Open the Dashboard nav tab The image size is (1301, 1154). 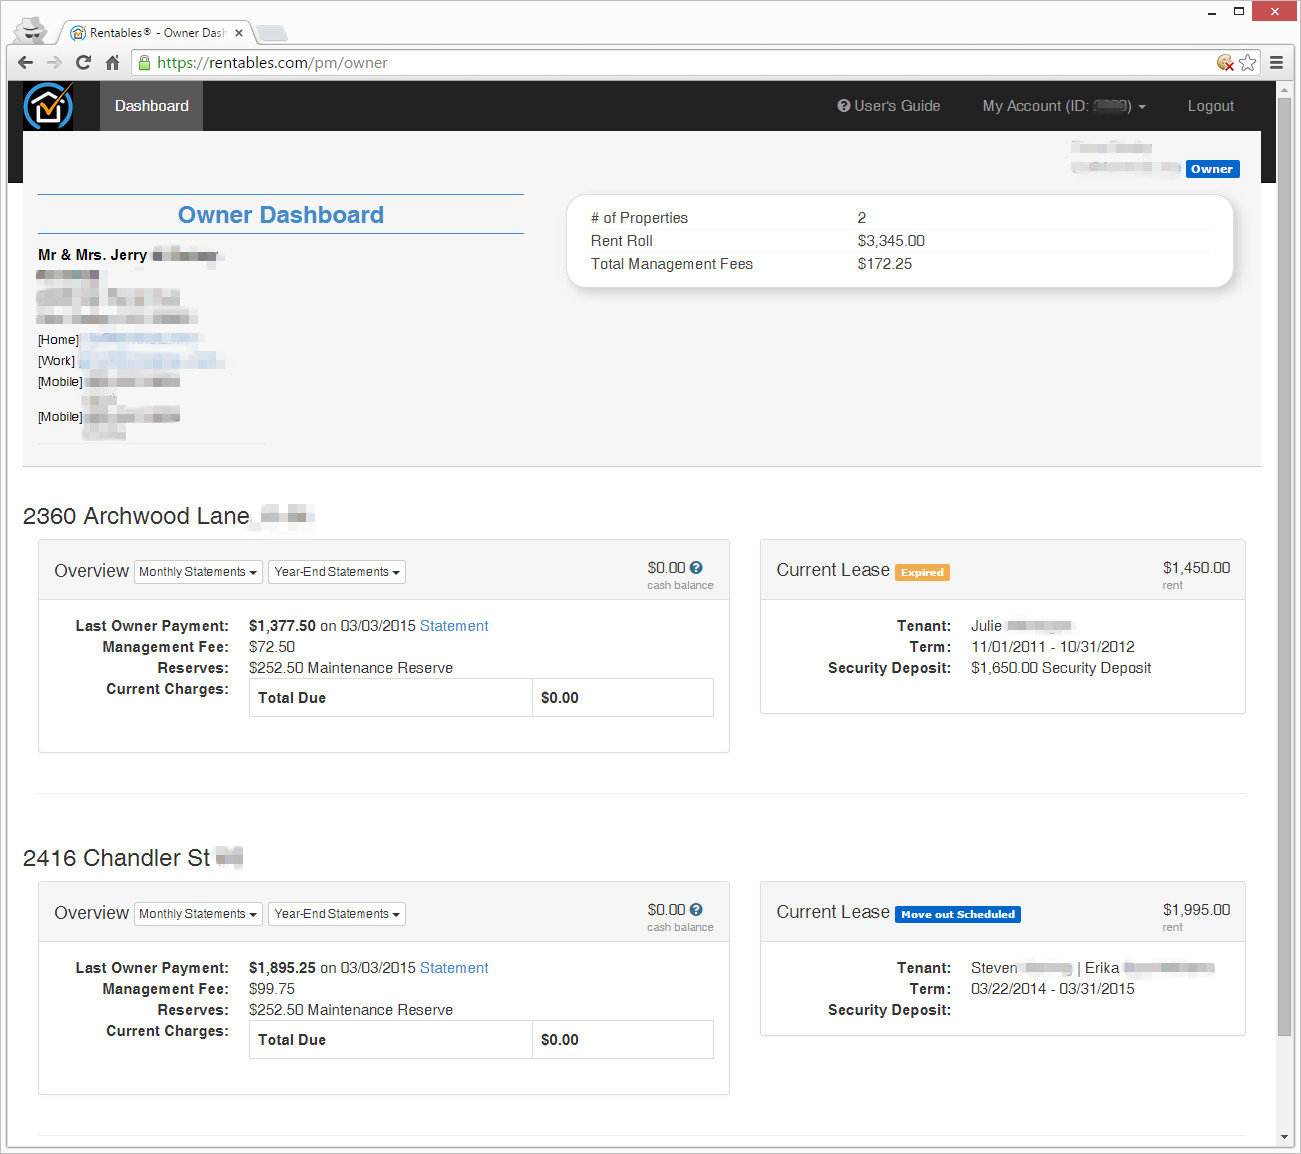point(152,106)
